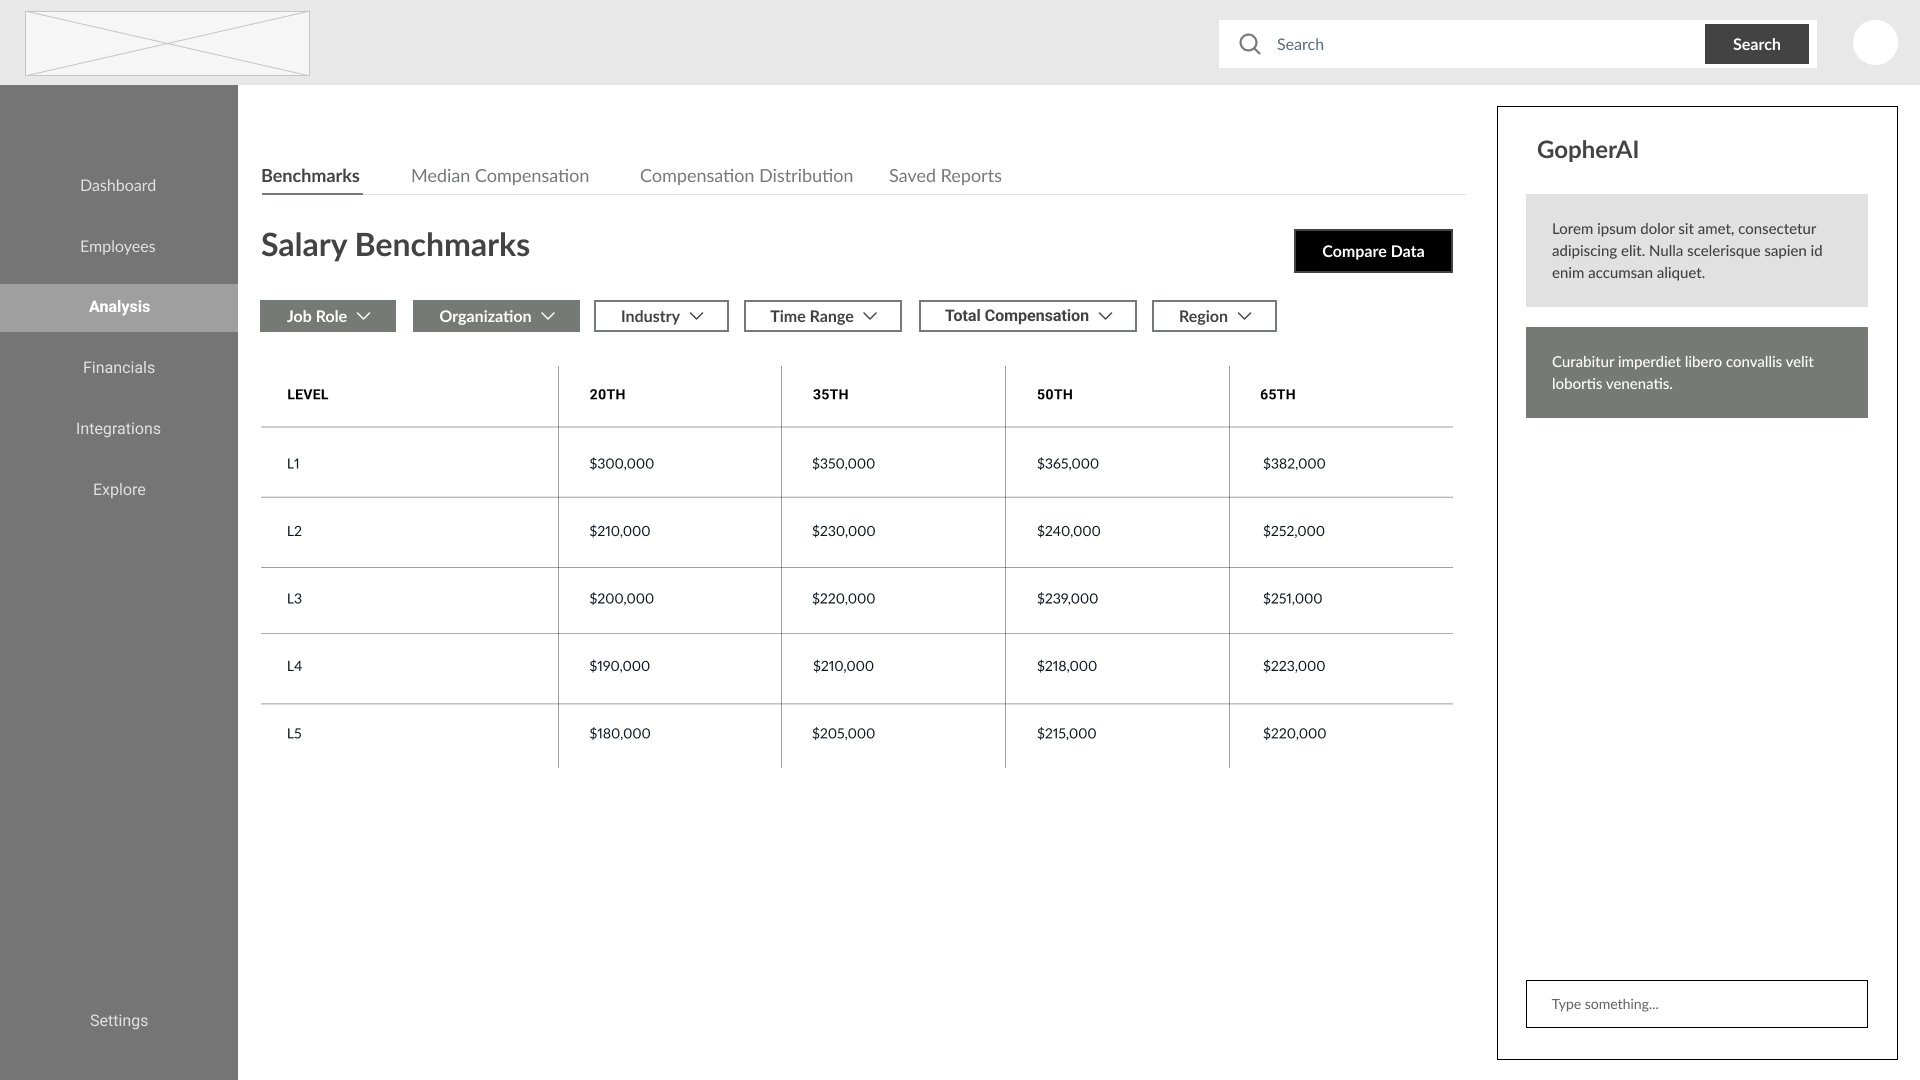This screenshot has height=1080, width=1920.
Task: Go to Employees in the sidebar
Action: pos(118,246)
